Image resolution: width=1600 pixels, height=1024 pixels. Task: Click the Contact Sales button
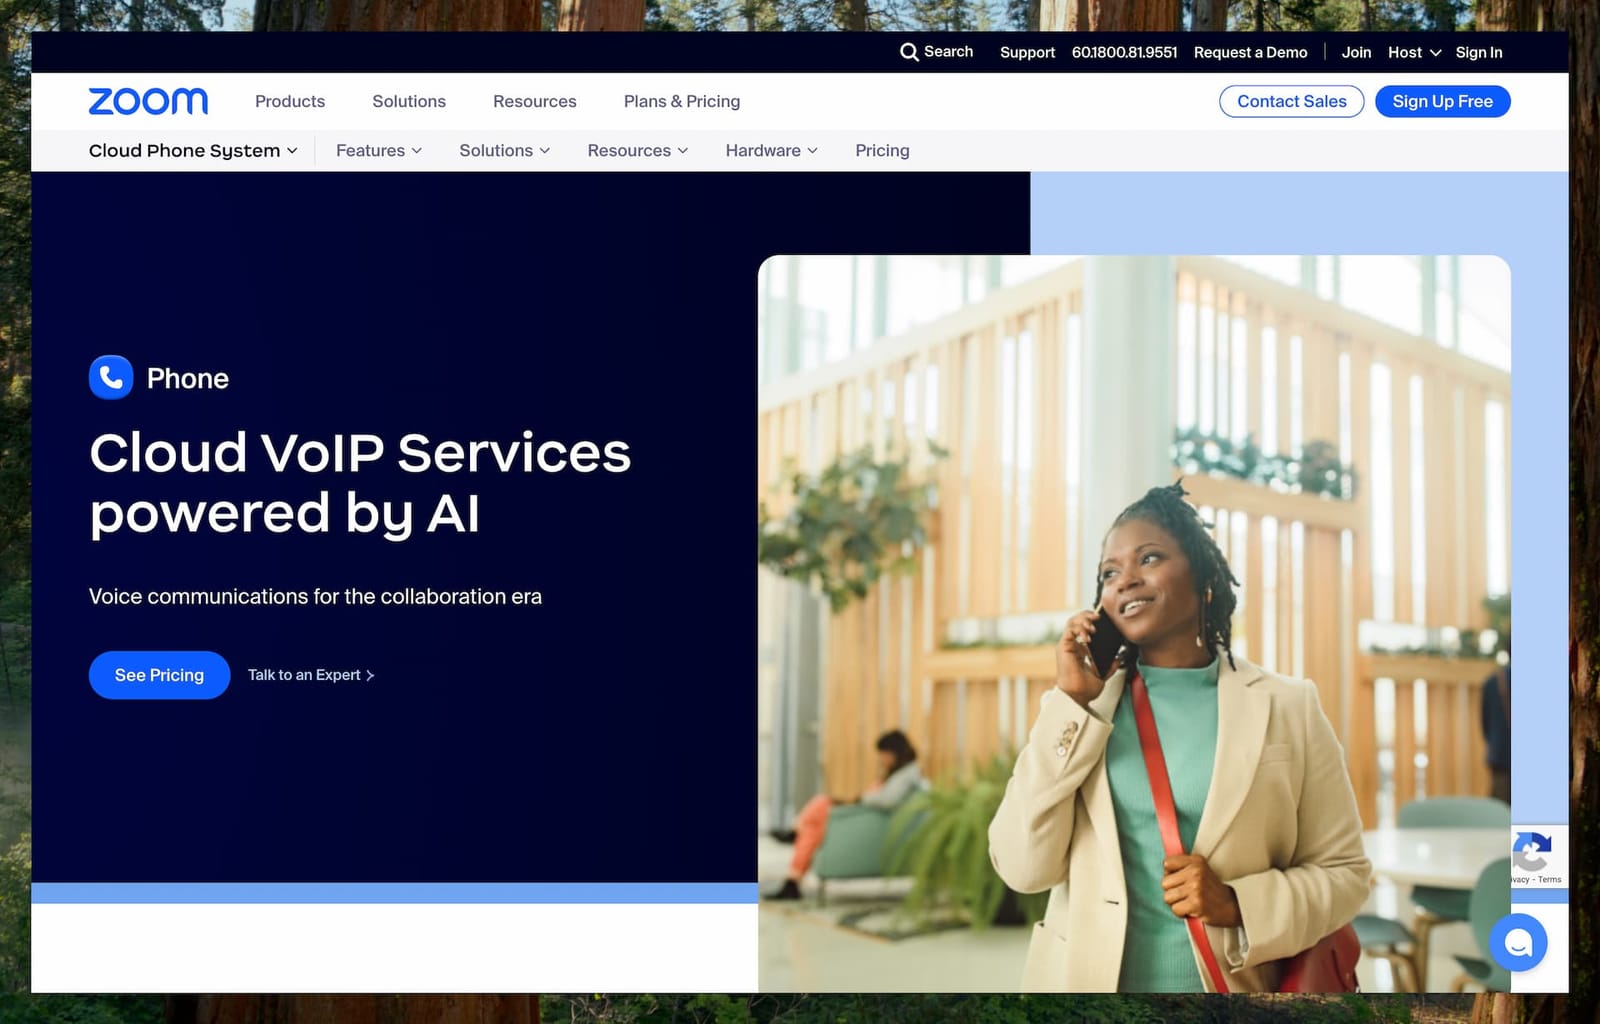(1291, 101)
